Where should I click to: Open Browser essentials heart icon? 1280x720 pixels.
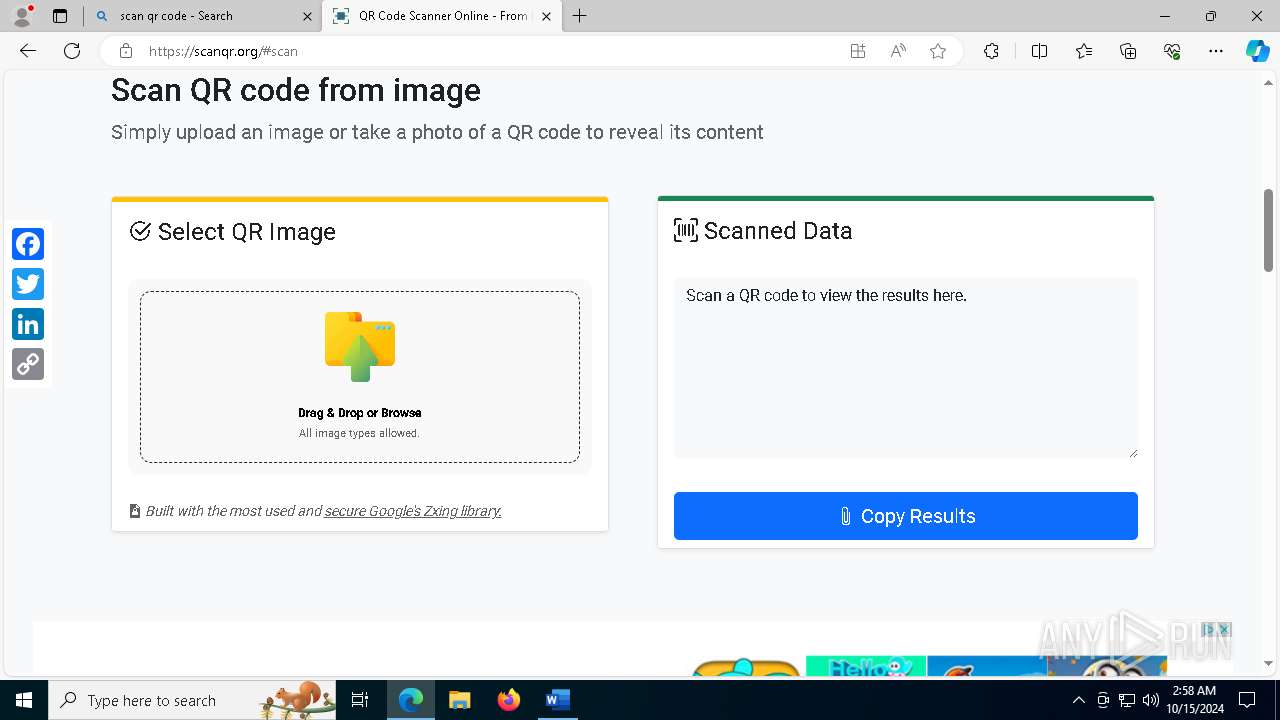(1172, 51)
